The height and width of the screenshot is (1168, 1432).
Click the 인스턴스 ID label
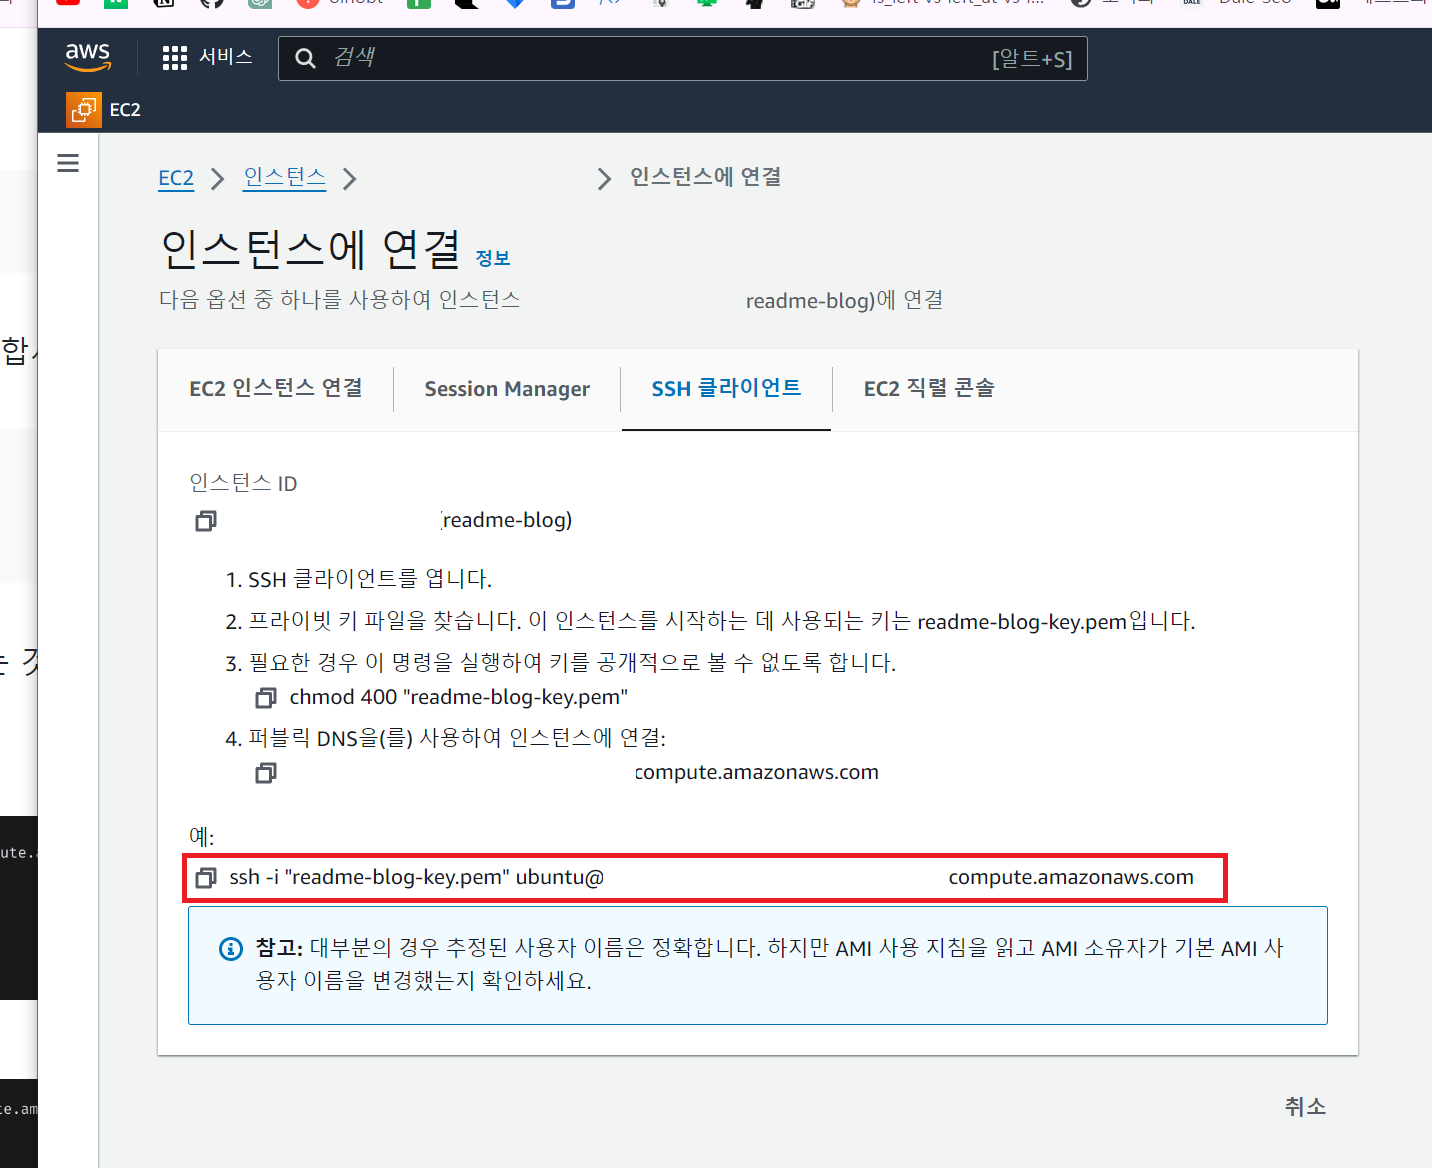pos(243,483)
